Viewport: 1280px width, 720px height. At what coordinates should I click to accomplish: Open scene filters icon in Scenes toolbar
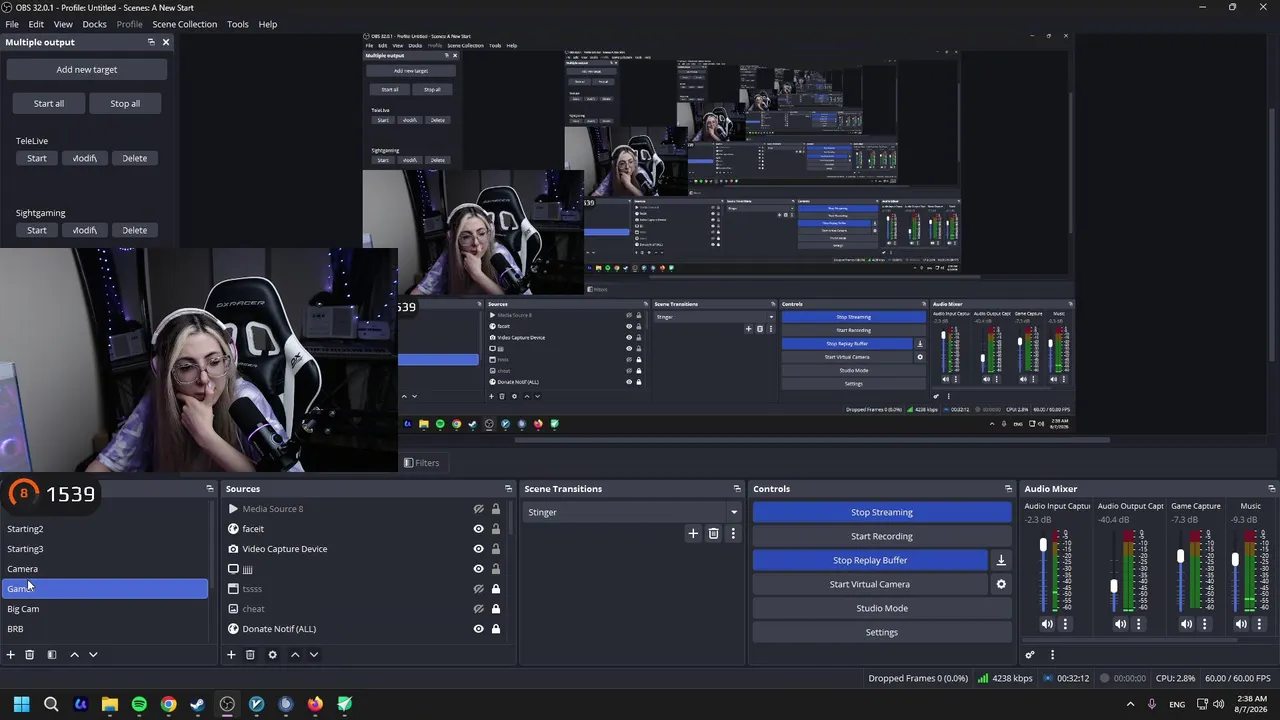click(x=52, y=655)
